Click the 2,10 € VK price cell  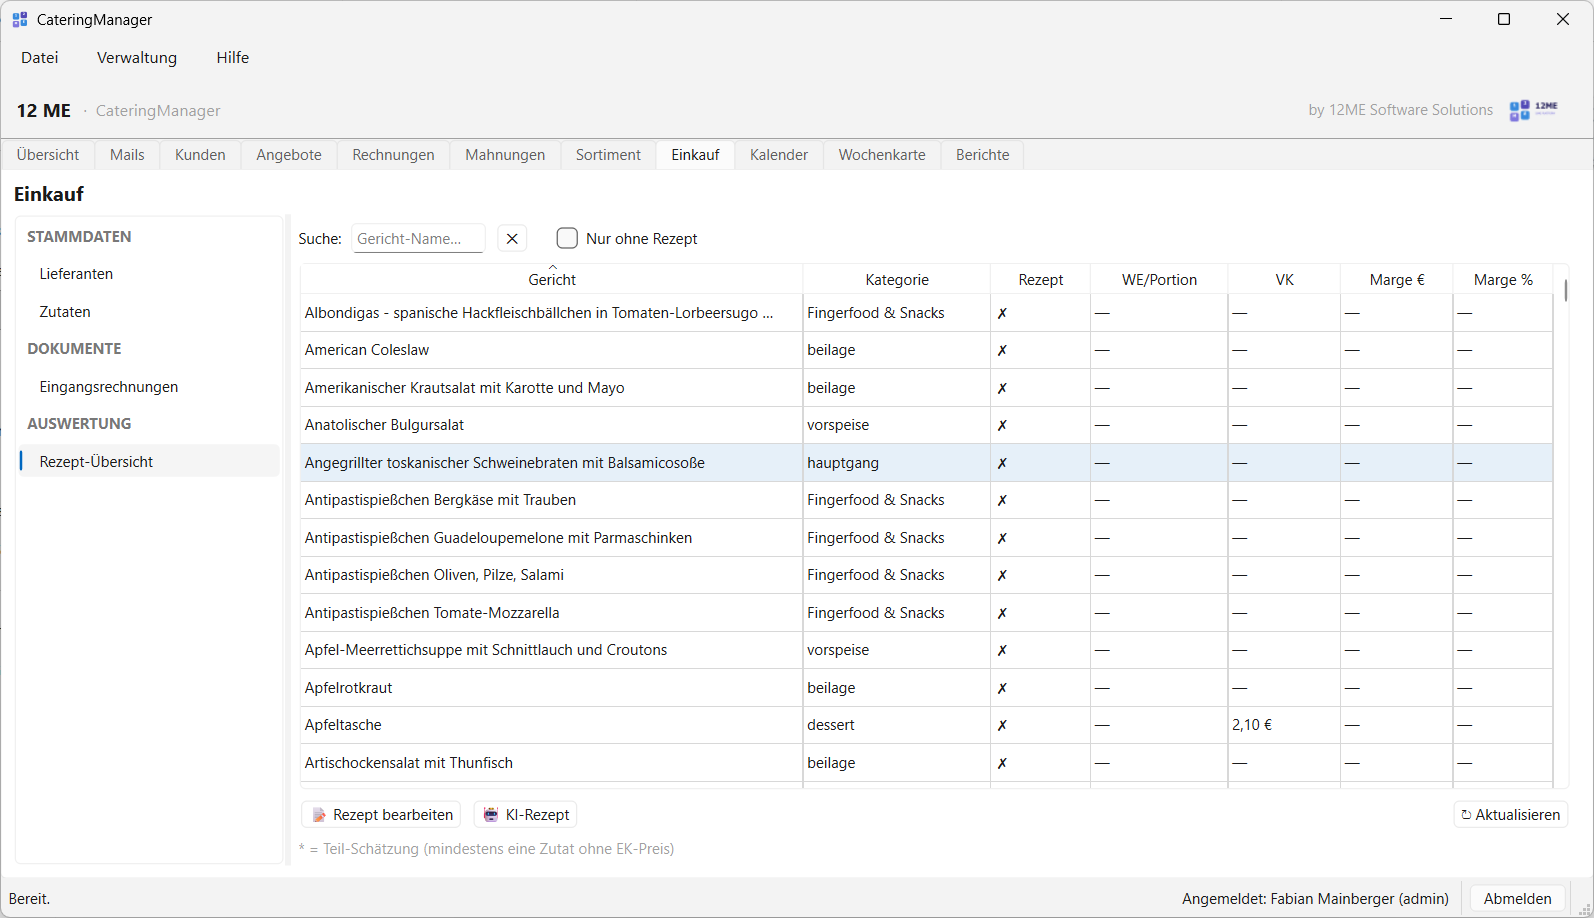tap(1284, 725)
